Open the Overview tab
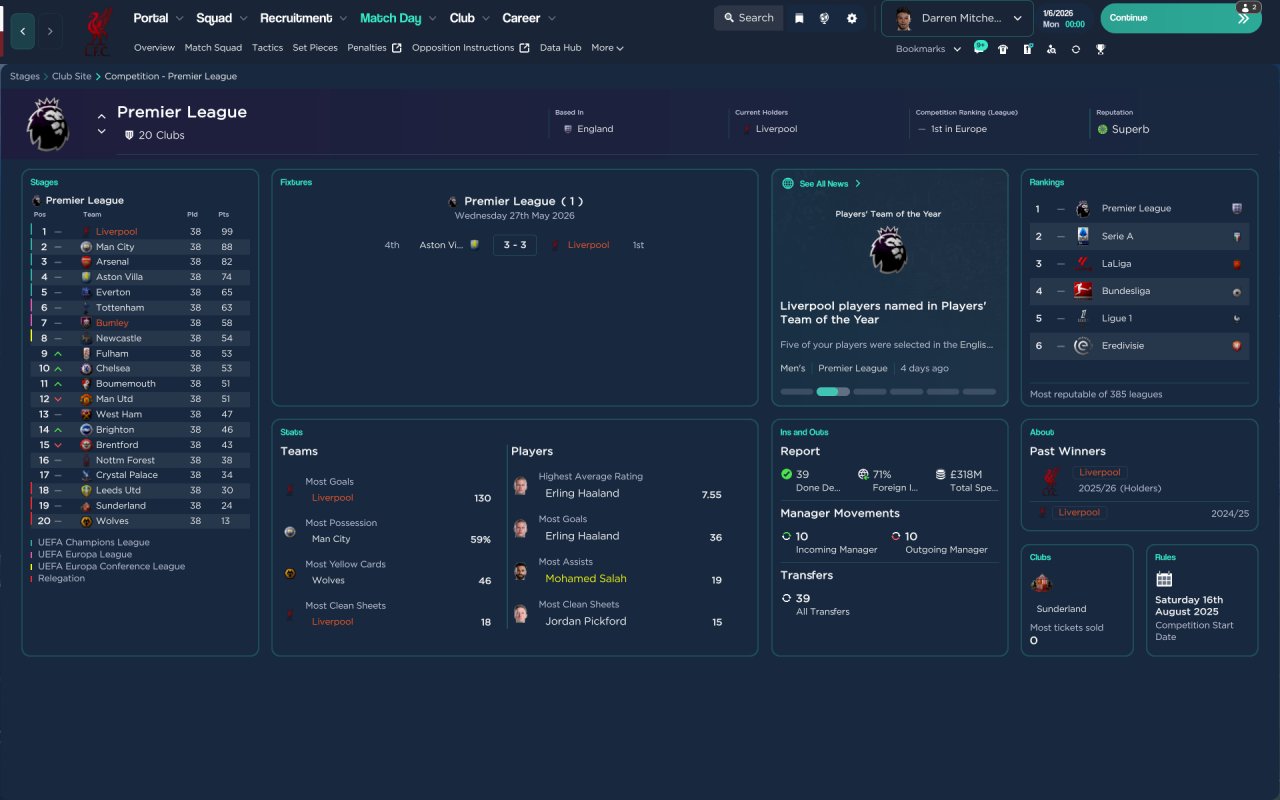 [154, 48]
